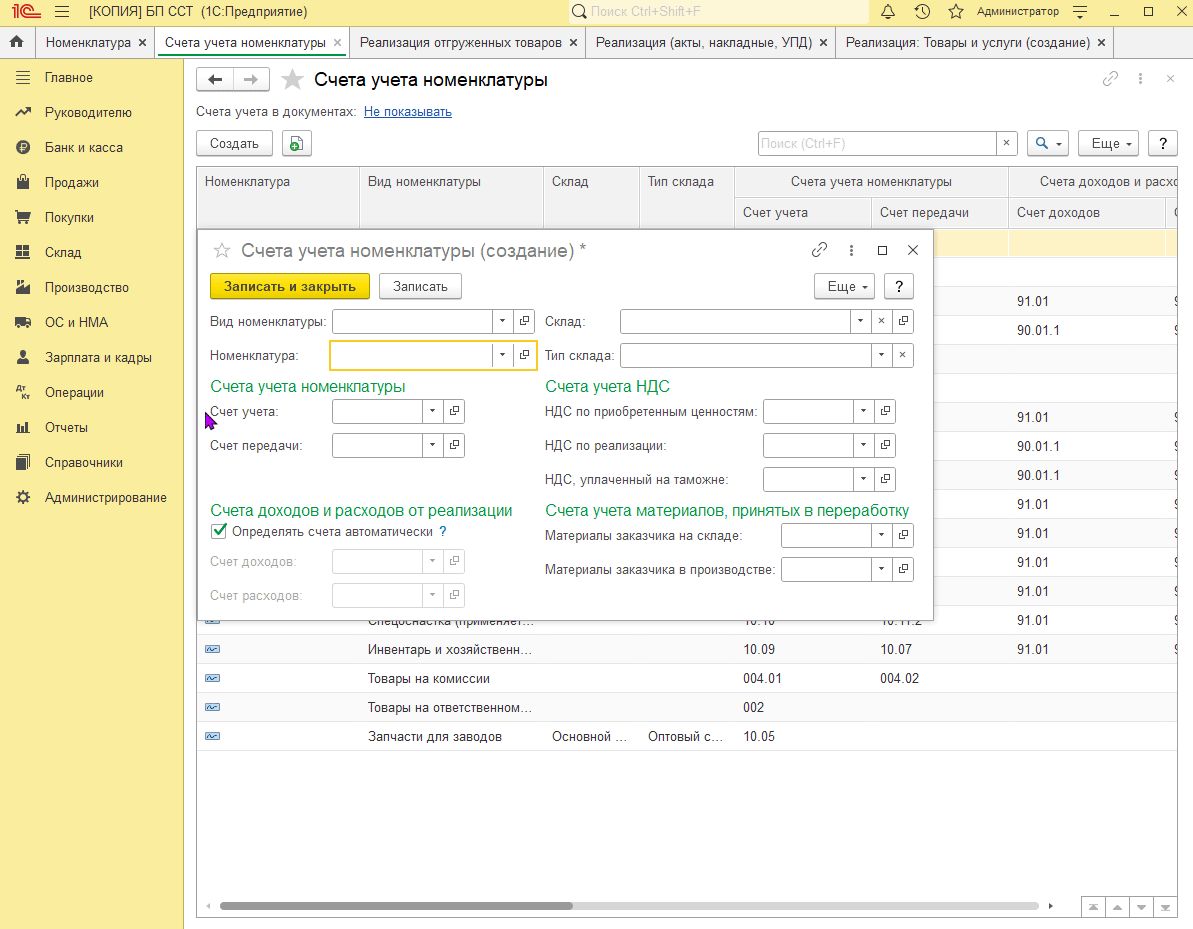This screenshot has height=929, width=1193.
Task: Switch to Реализация (акты, накладные, УПД) tab
Action: pyautogui.click(x=704, y=43)
